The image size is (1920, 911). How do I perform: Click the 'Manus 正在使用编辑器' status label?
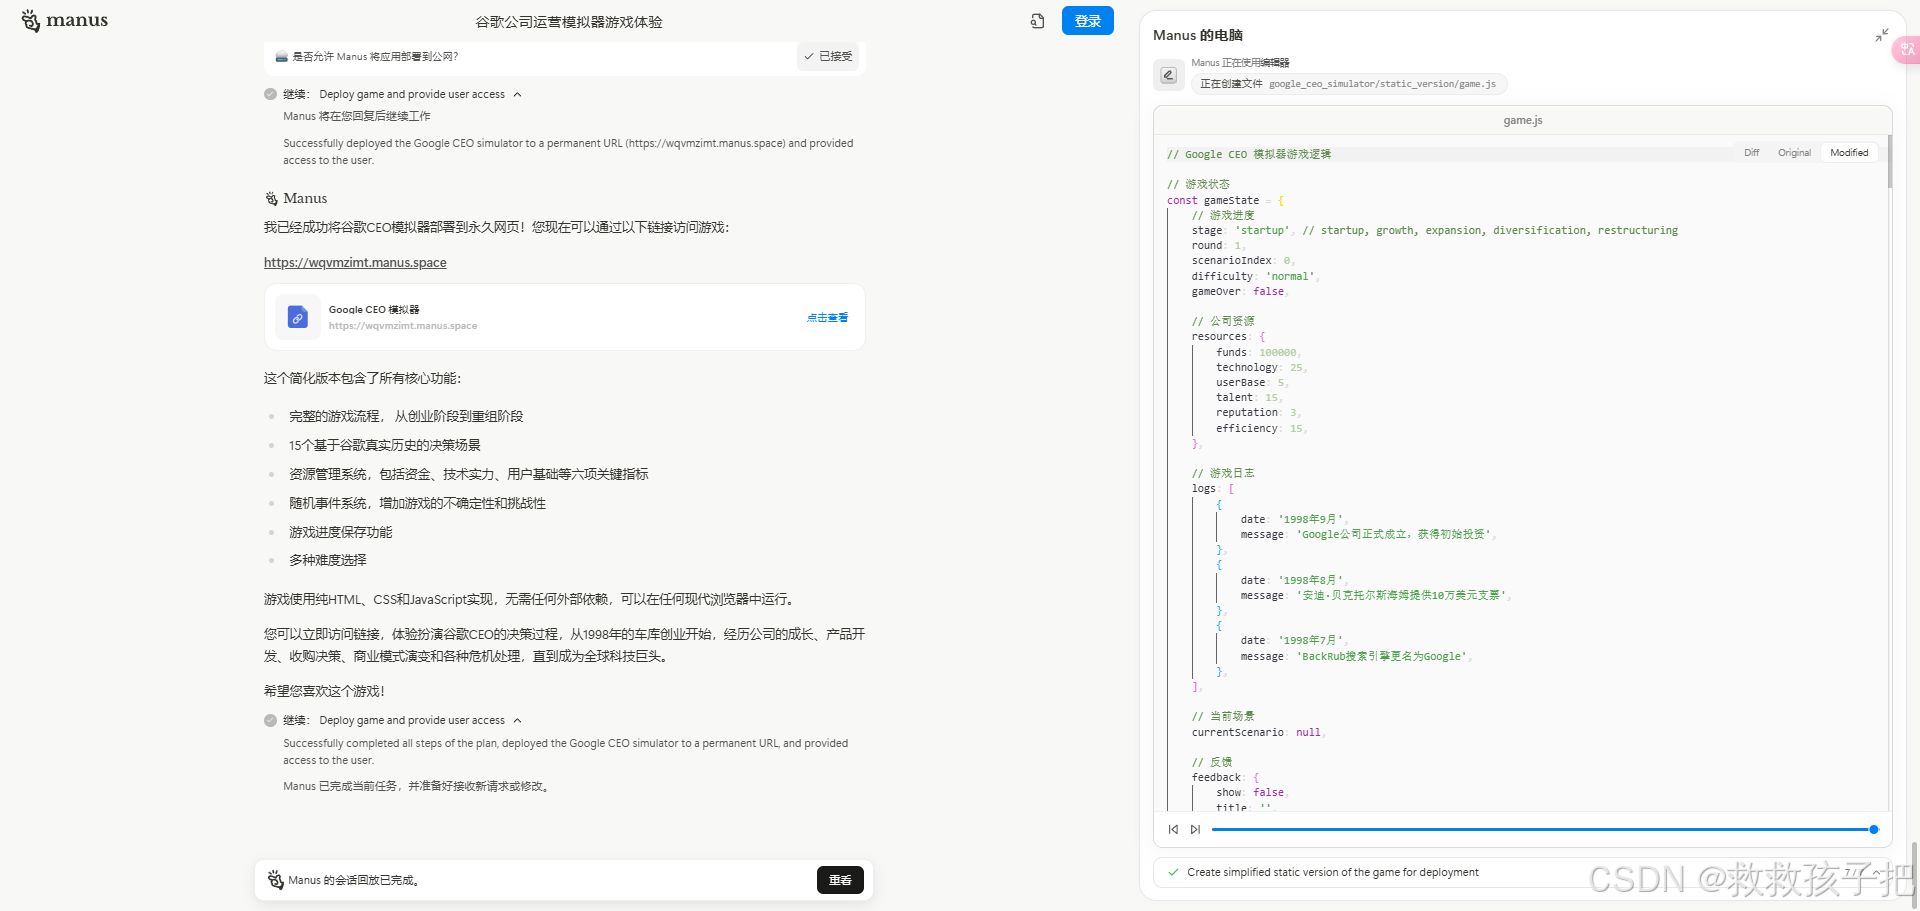pos(1240,63)
